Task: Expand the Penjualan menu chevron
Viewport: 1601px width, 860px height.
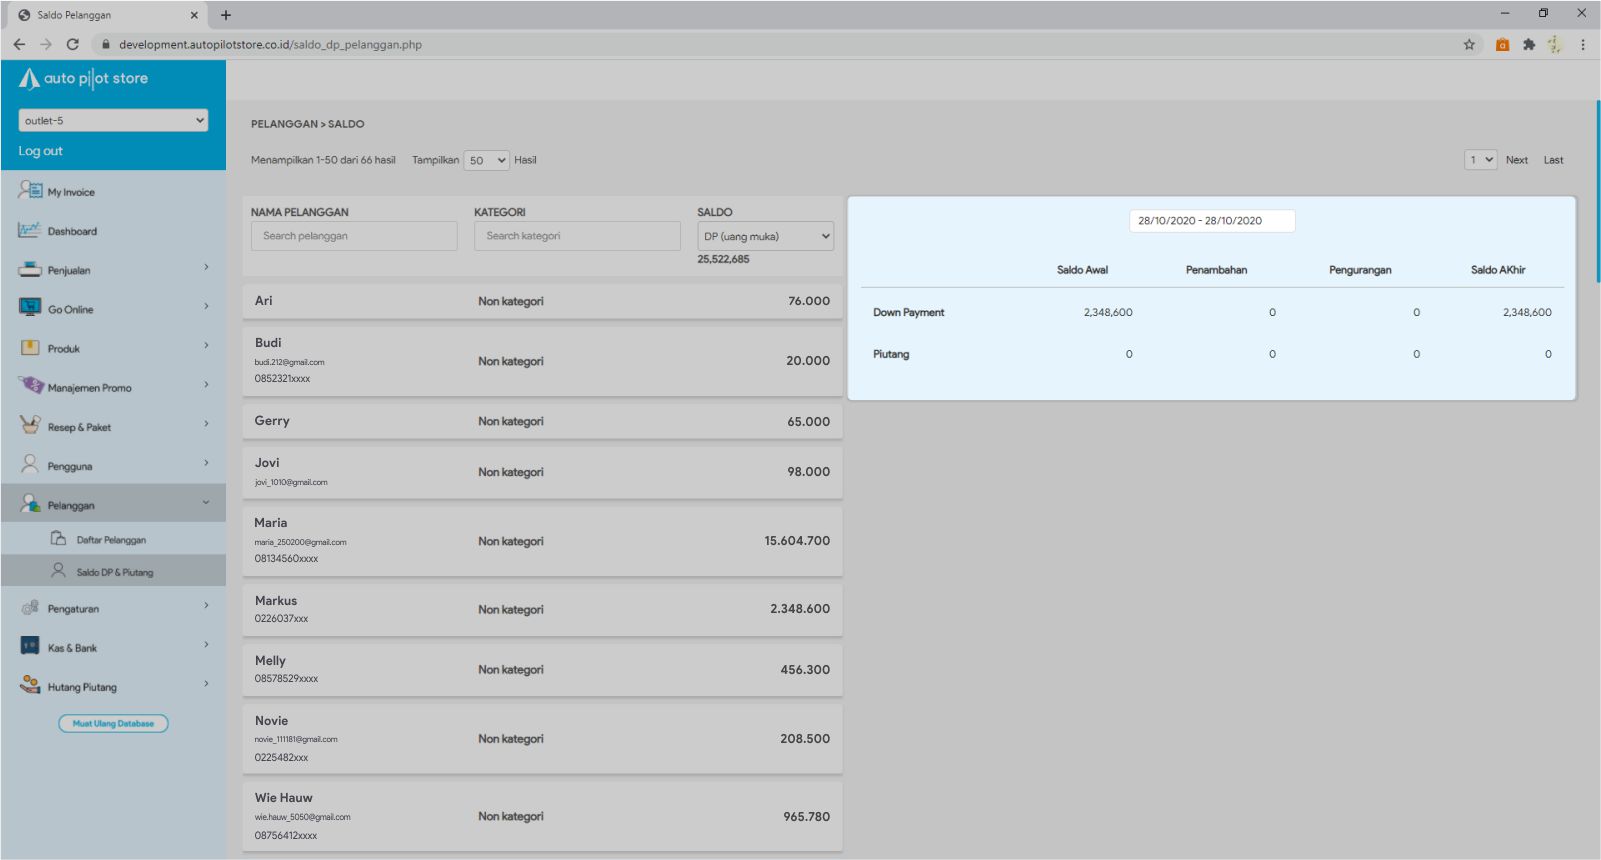Action: coord(206,268)
